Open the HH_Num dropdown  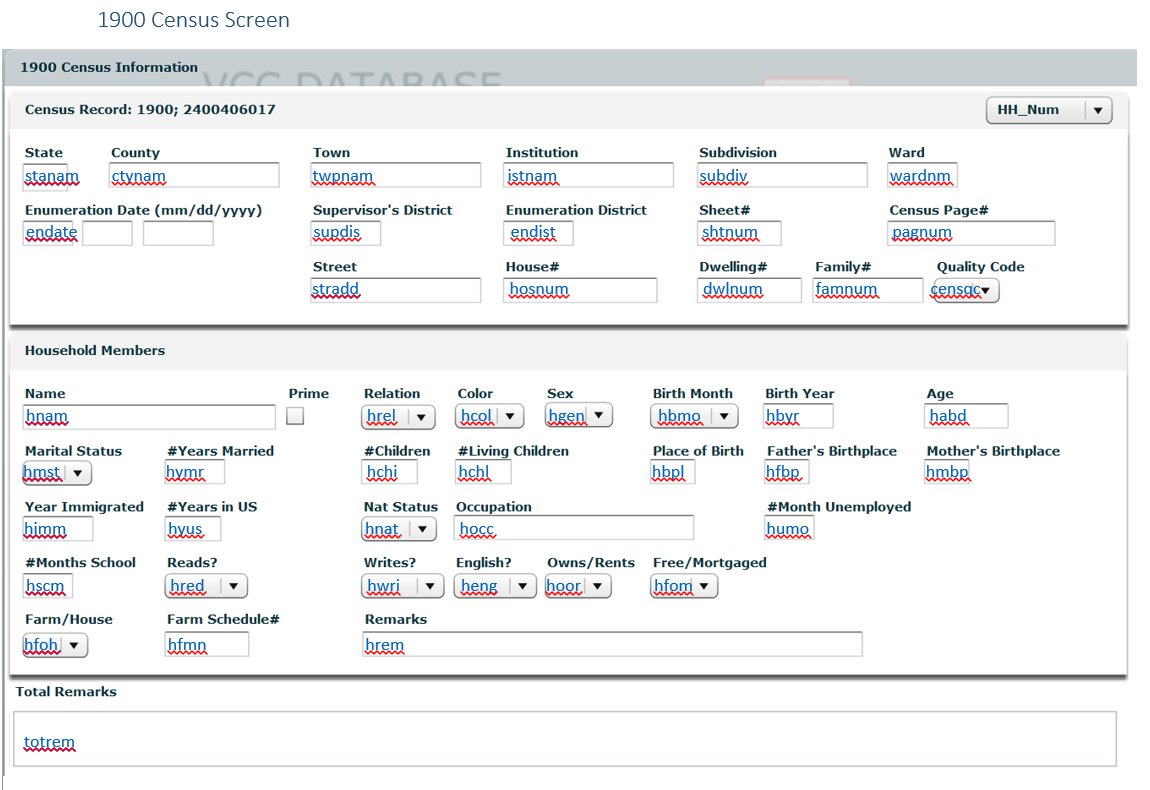pyautogui.click(x=1048, y=111)
